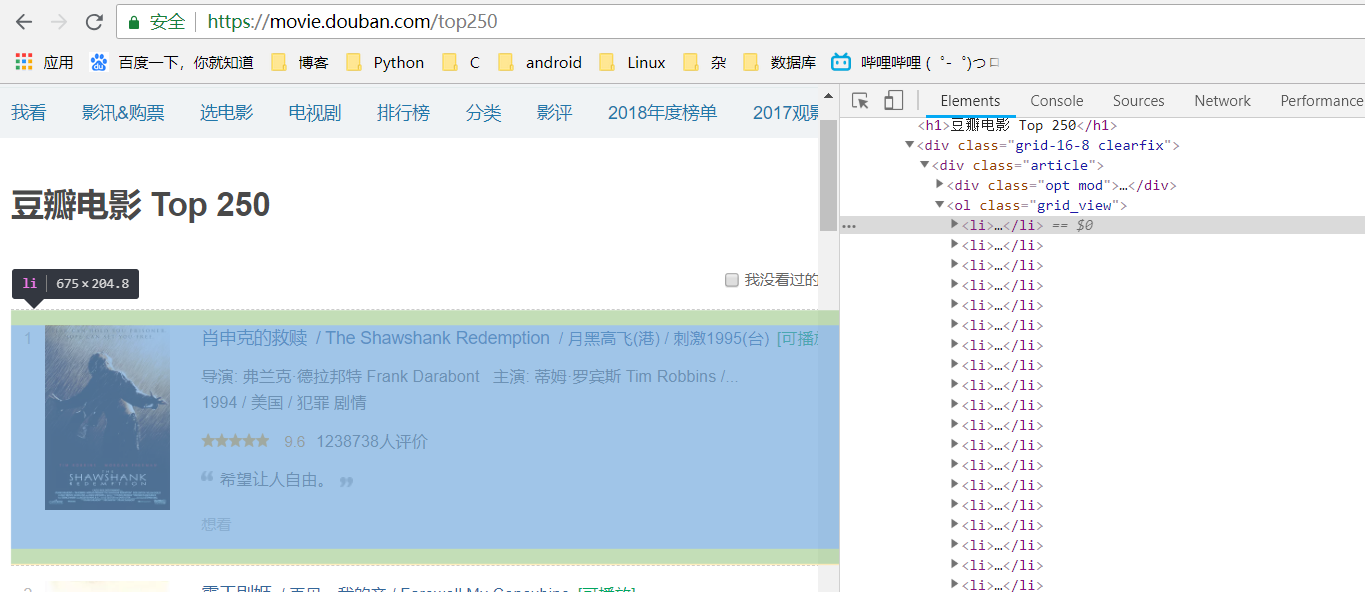
Task: Open the 哔哩哔哩 bookmark via its bilibili icon
Action: 841,61
